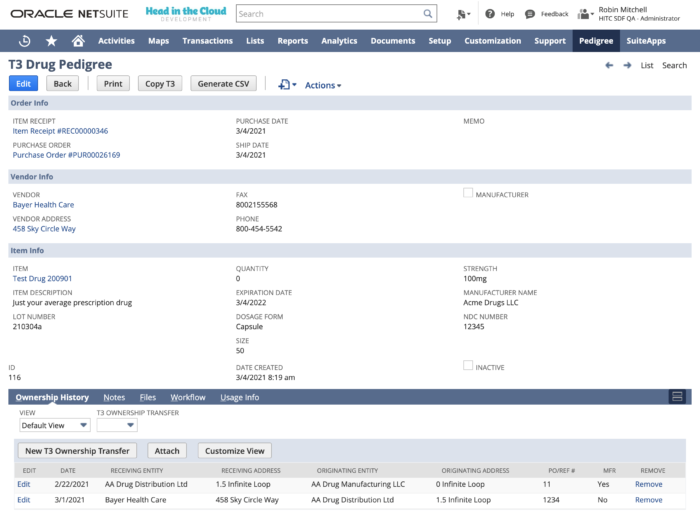Viewport: 700px width, 522px height.
Task: Click the Feedback speech bubble icon
Action: click(x=529, y=14)
